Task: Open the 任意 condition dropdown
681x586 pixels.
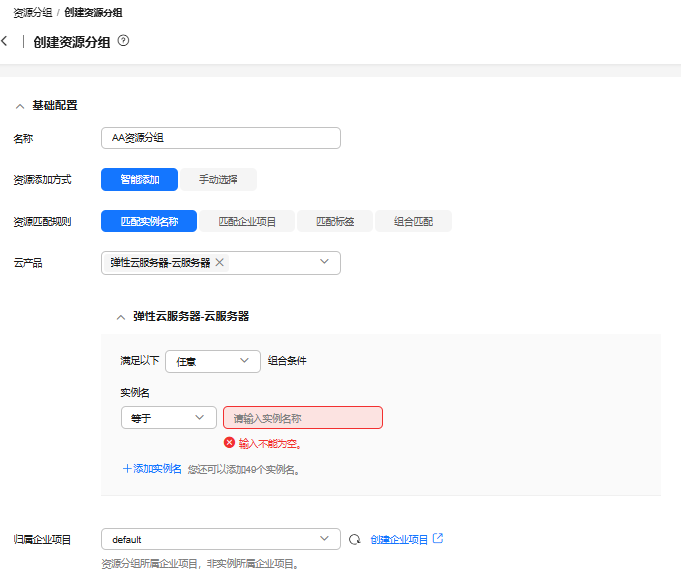Action: [x=213, y=361]
